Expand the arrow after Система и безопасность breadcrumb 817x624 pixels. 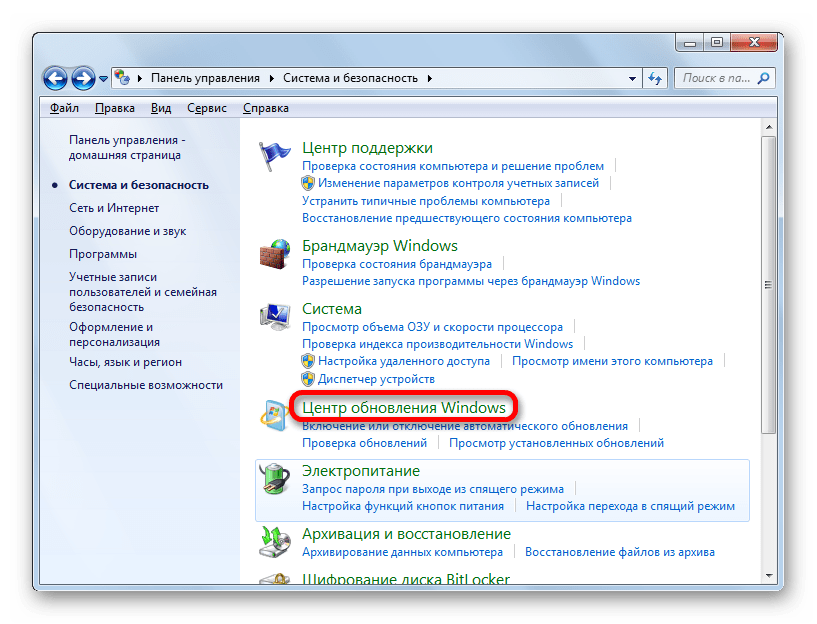click(x=429, y=78)
